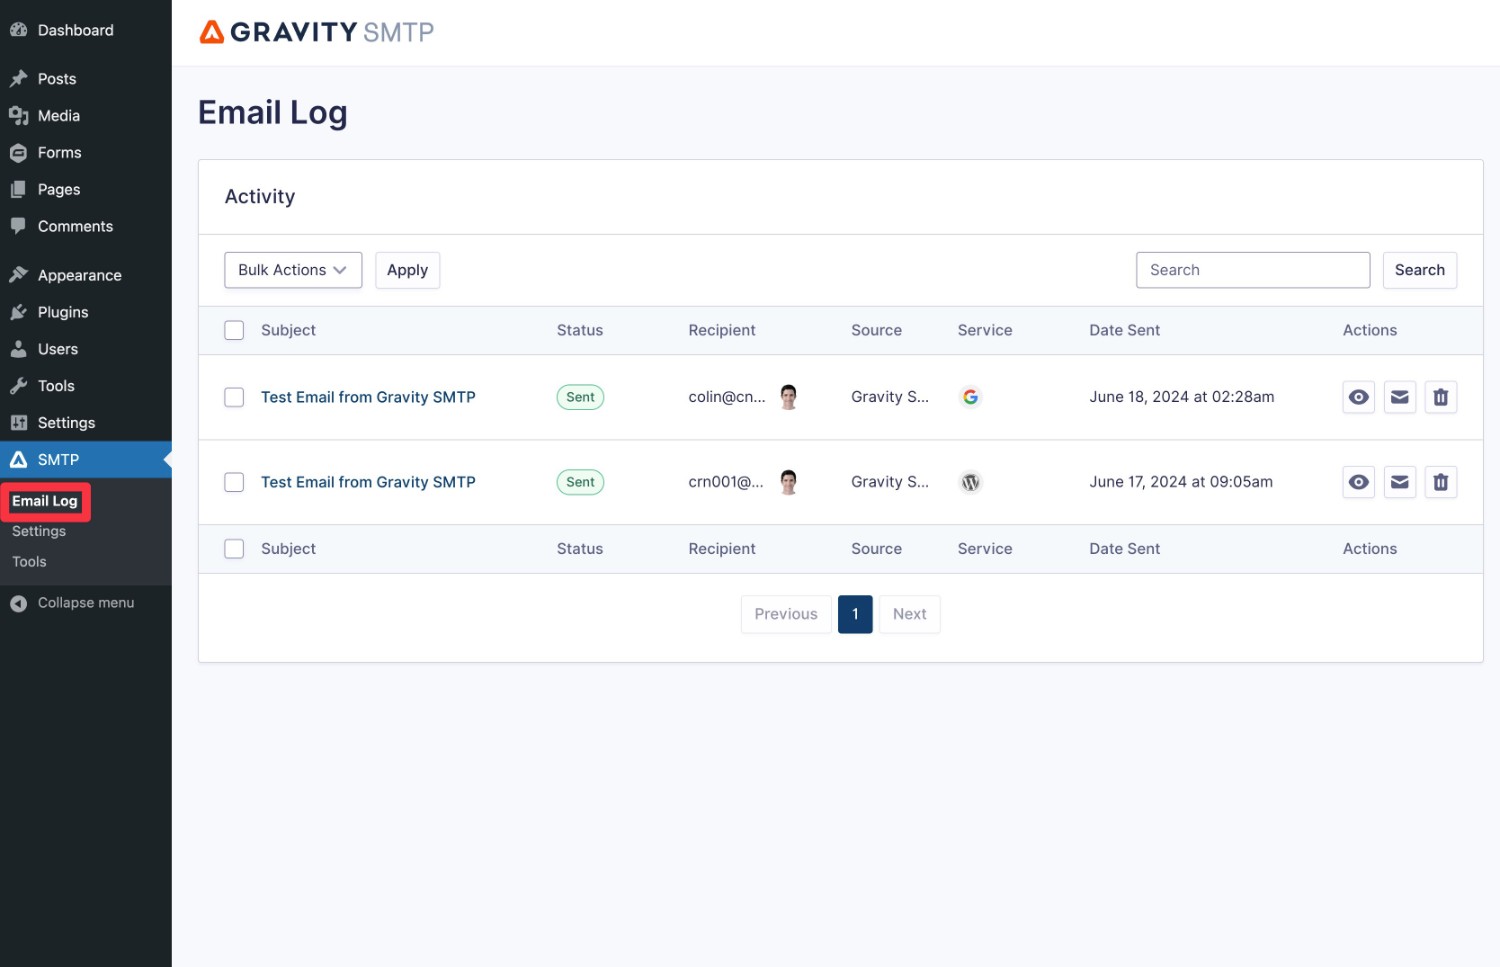Click the colin@cn... recipient text
Image resolution: width=1500 pixels, height=967 pixels.
[727, 397]
